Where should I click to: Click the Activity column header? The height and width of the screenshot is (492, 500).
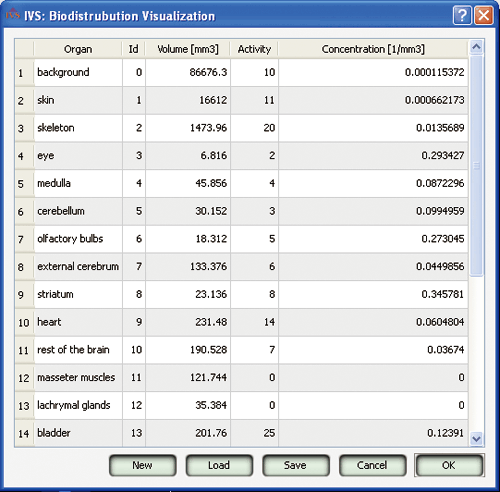(254, 49)
